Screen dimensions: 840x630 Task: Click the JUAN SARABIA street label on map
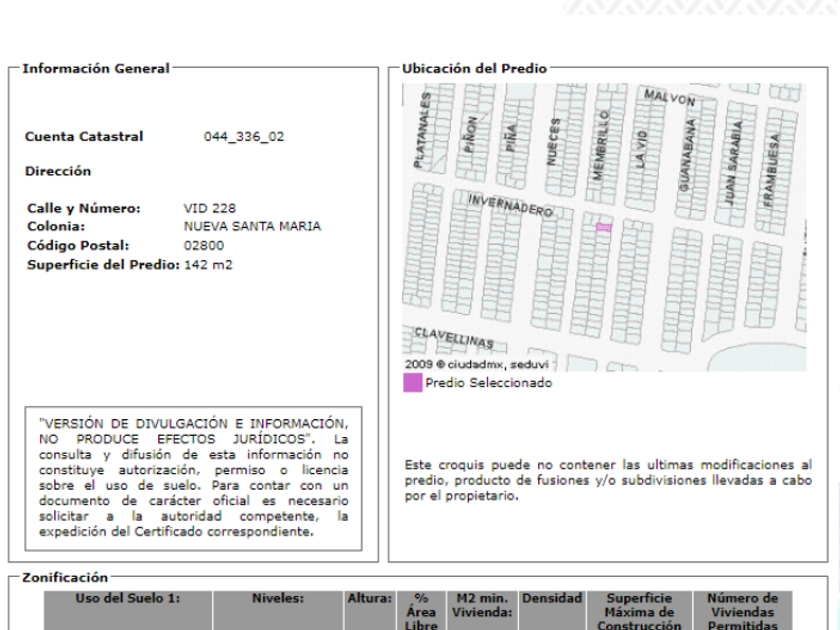(733, 162)
